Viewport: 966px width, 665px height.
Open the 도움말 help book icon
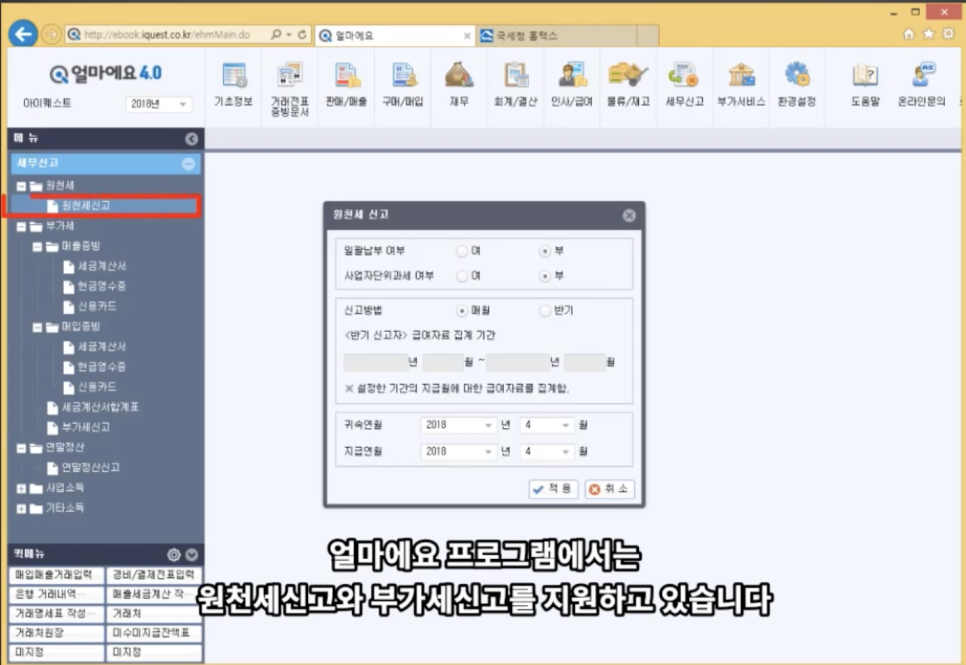[x=865, y=75]
